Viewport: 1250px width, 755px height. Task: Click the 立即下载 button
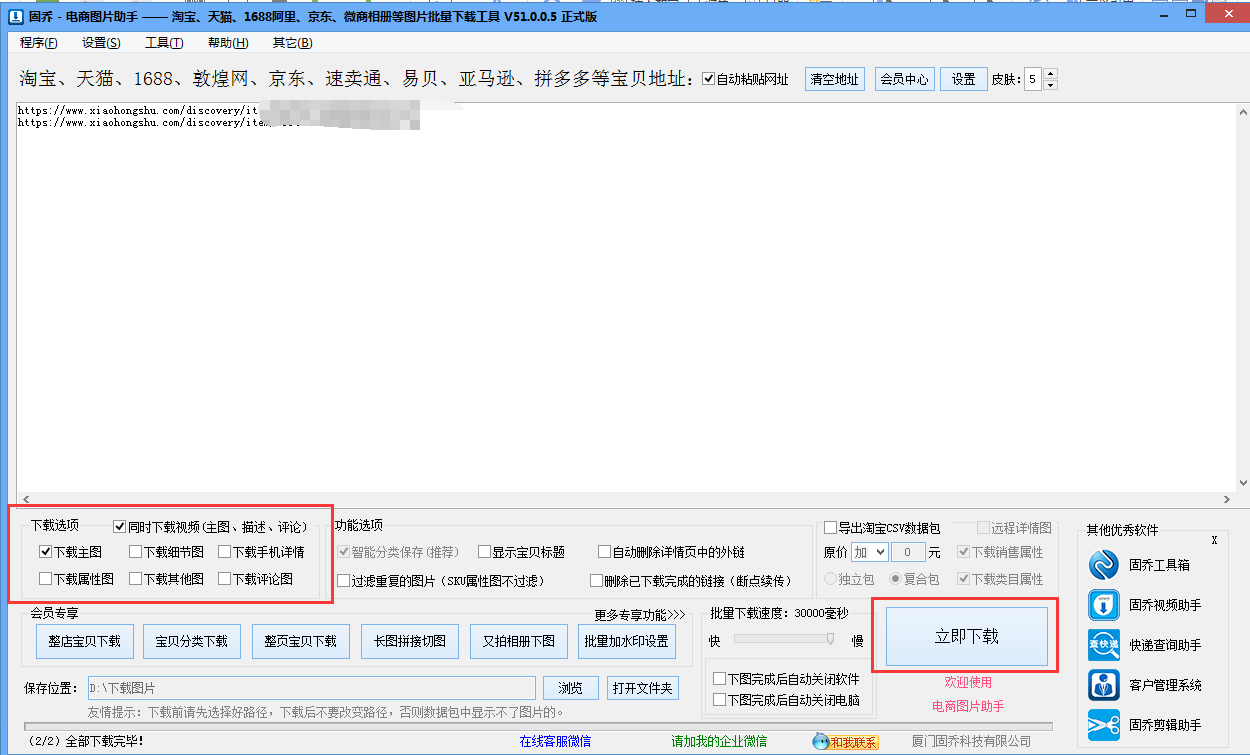click(x=966, y=637)
